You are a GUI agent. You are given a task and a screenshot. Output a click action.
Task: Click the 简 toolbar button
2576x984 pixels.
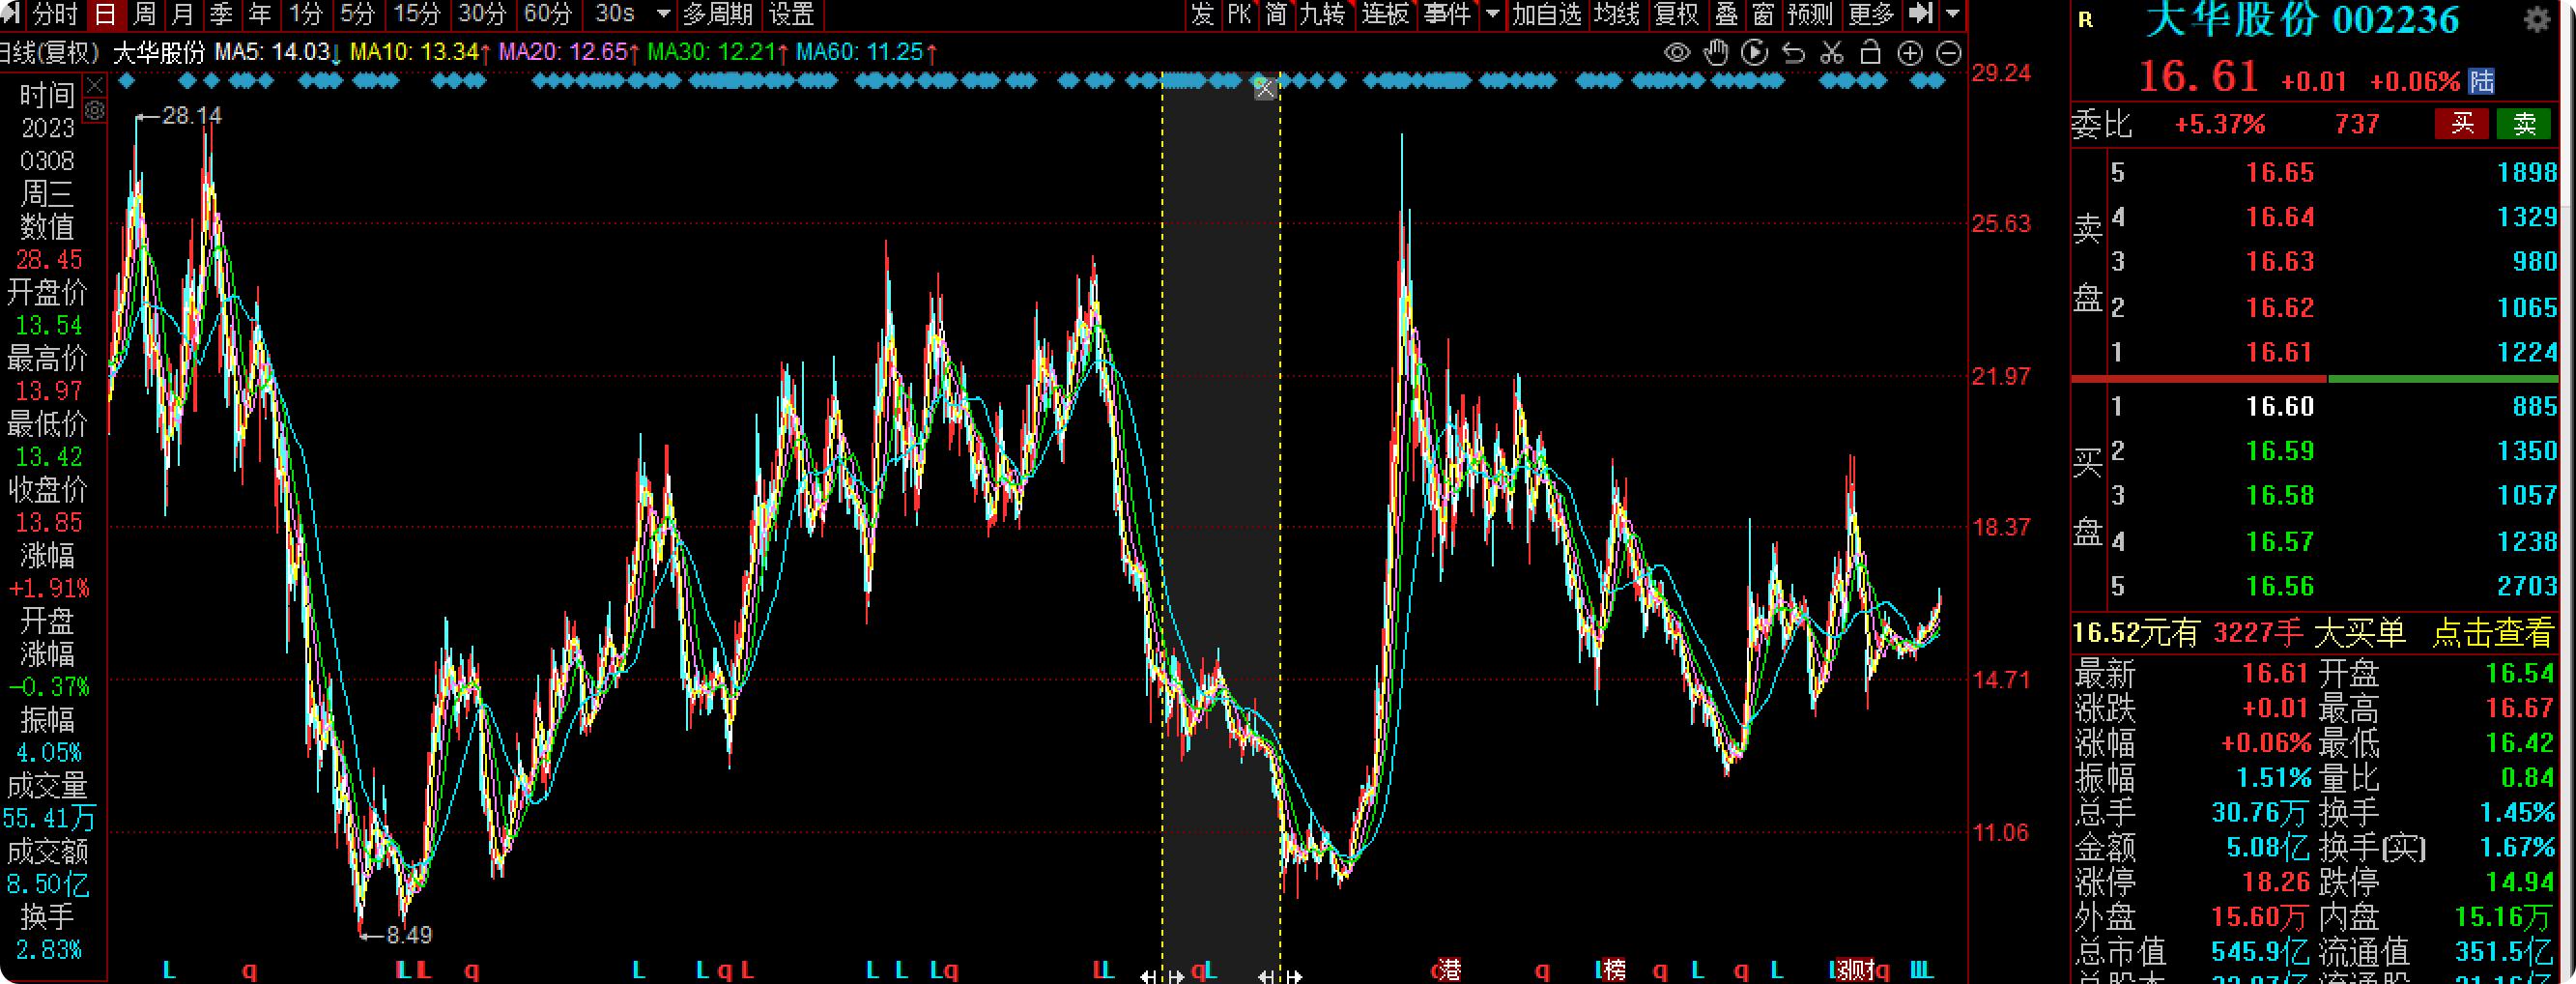click(x=1276, y=14)
